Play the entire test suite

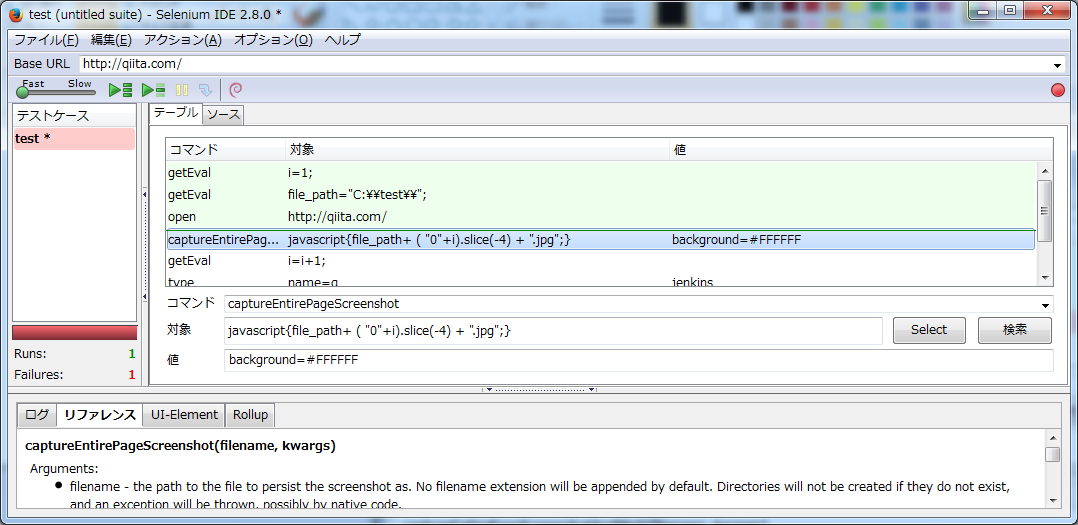click(x=120, y=90)
